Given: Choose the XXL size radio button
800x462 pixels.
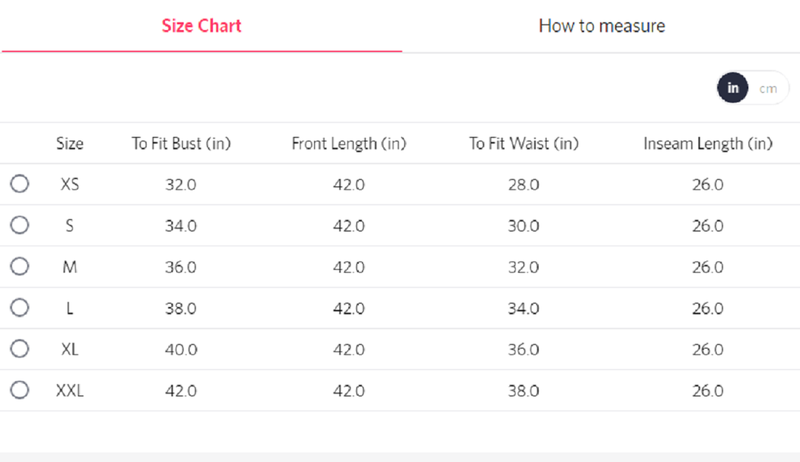Looking at the screenshot, I should point(19,390).
